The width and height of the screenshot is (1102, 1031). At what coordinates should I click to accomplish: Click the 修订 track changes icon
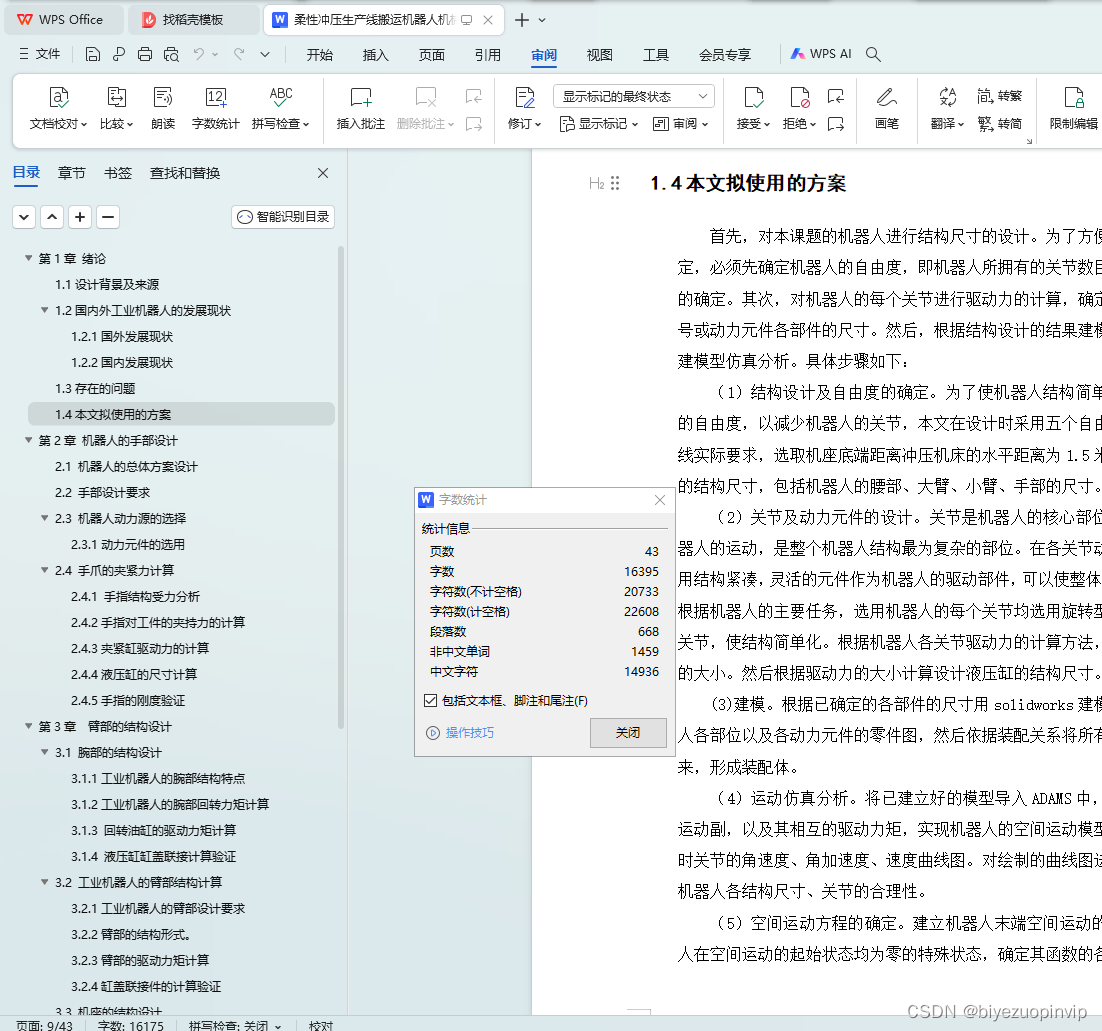[524, 108]
